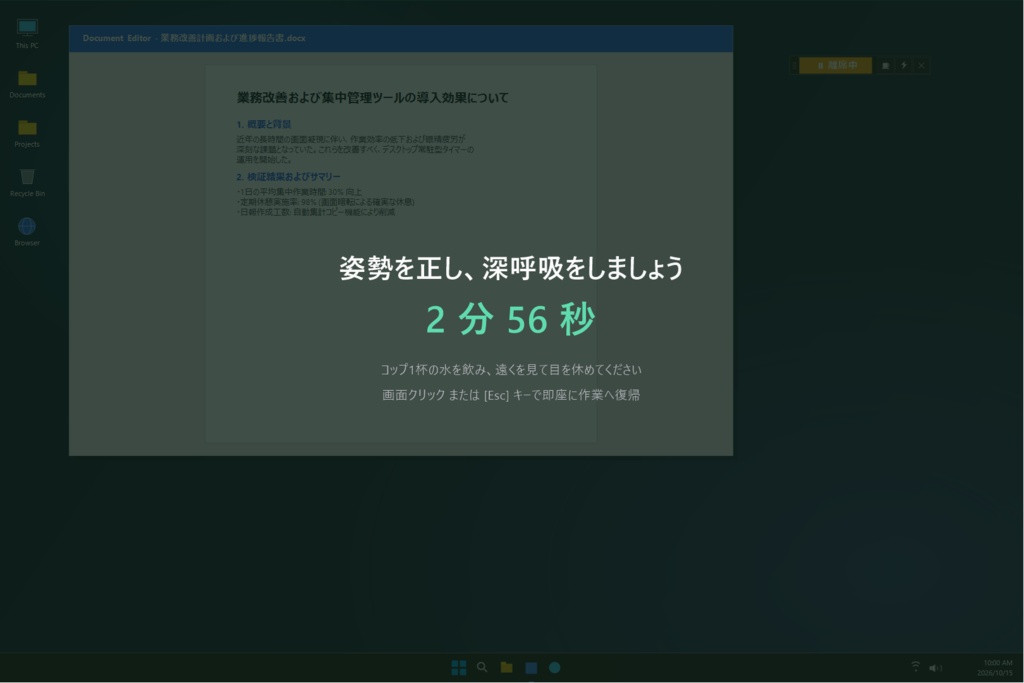Click the 離席中 status button on timer widget
This screenshot has width=1024, height=683.
(835, 65)
